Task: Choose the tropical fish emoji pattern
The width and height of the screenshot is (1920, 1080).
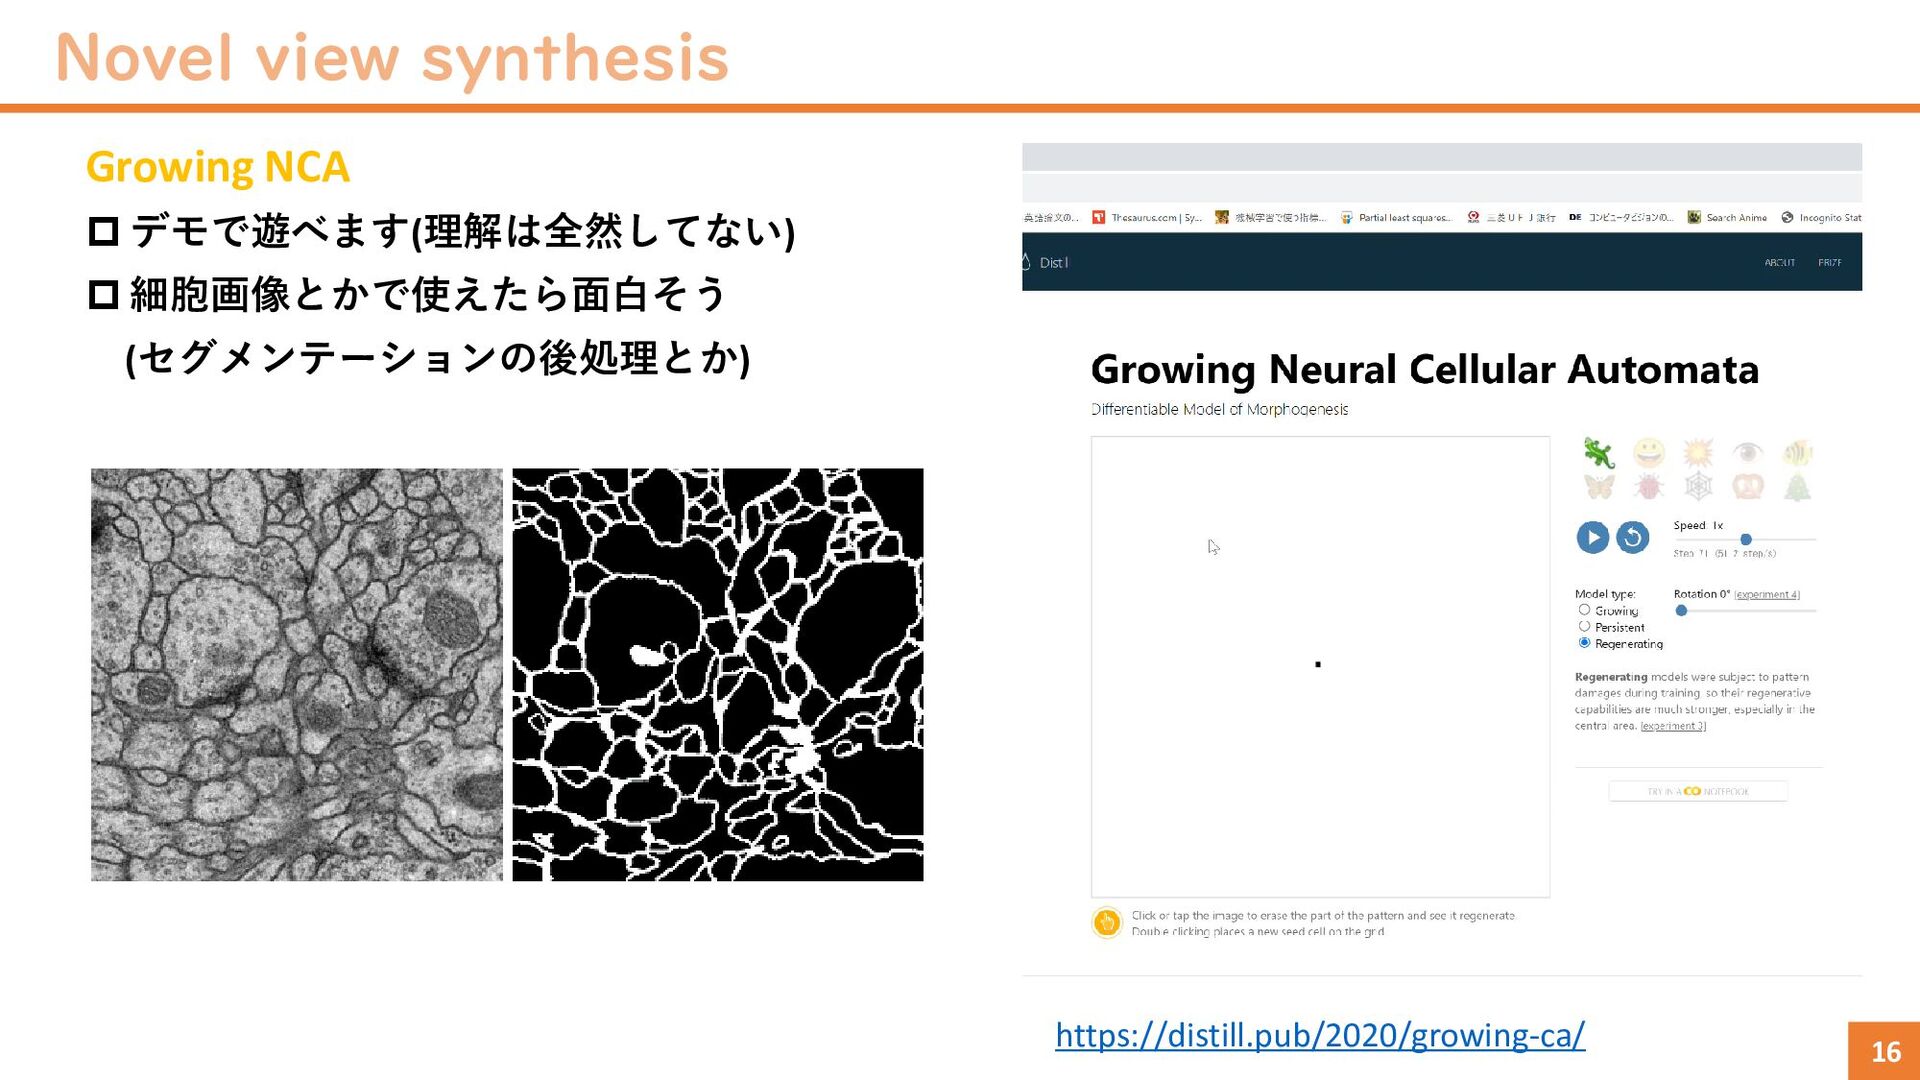Action: (1797, 453)
